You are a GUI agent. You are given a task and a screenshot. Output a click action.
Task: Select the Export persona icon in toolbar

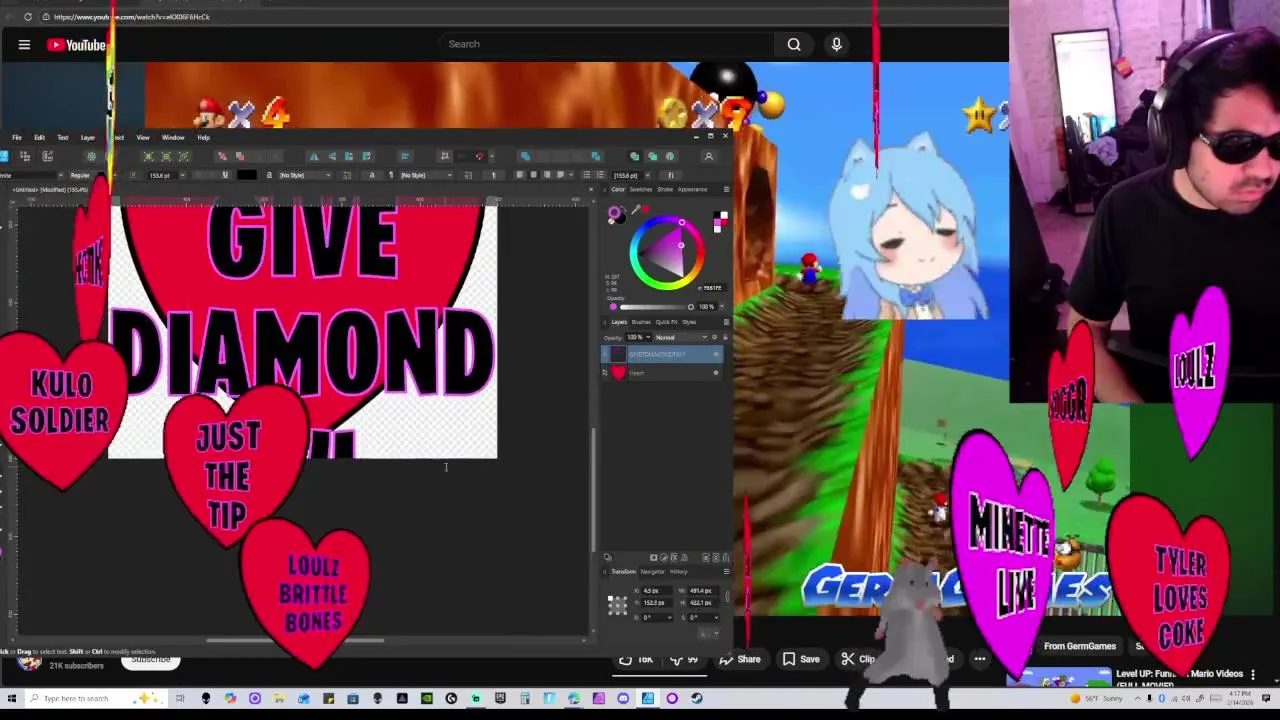click(x=47, y=156)
